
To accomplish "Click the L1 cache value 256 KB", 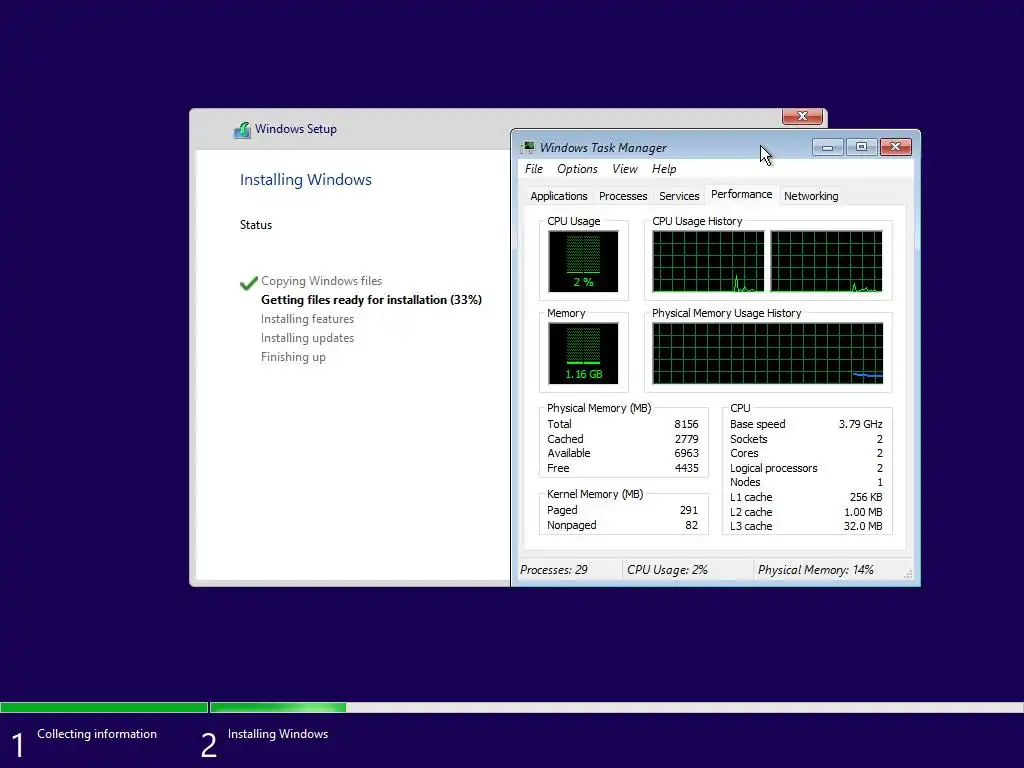I will (x=866, y=497).
